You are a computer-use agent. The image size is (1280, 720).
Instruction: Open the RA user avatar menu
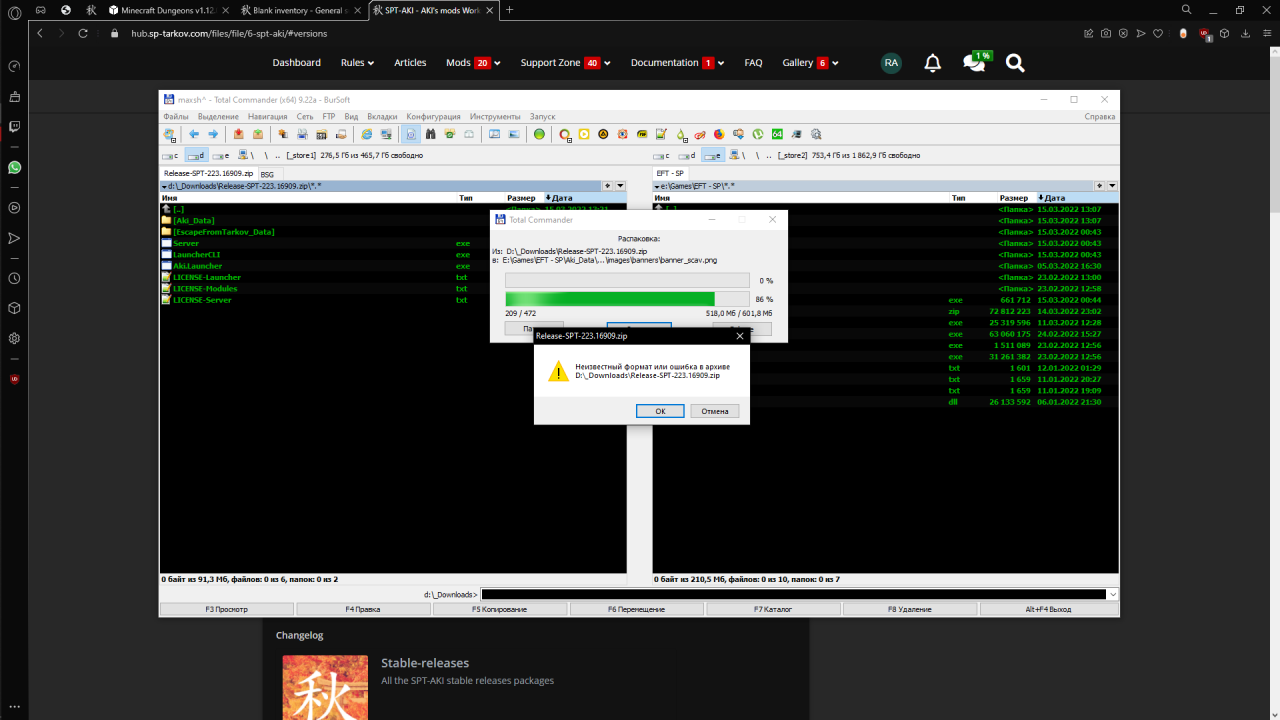click(891, 63)
